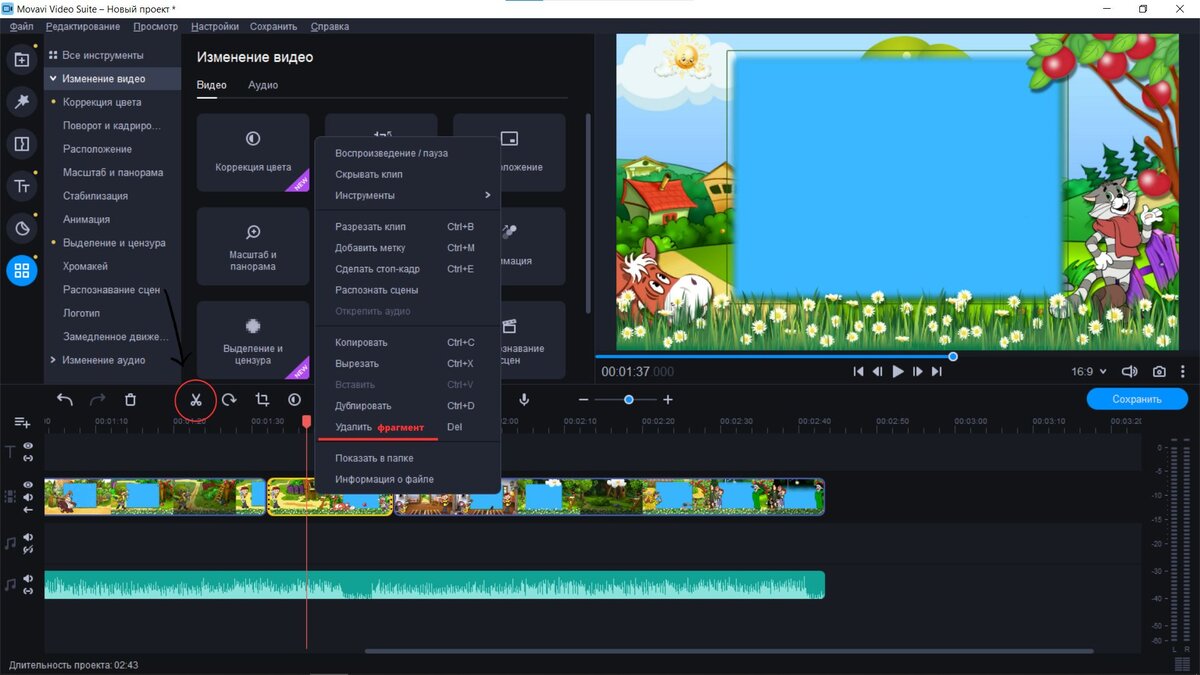The image size is (1200, 675).
Task: Open the transitions sidebar tab
Action: (x=21, y=143)
